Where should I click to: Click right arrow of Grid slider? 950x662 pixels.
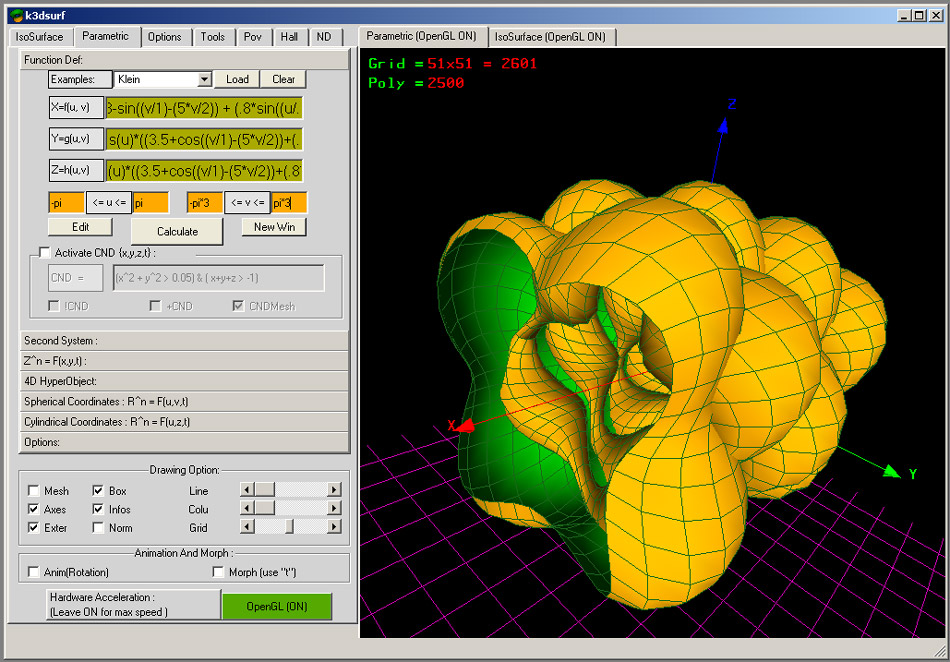coord(334,527)
